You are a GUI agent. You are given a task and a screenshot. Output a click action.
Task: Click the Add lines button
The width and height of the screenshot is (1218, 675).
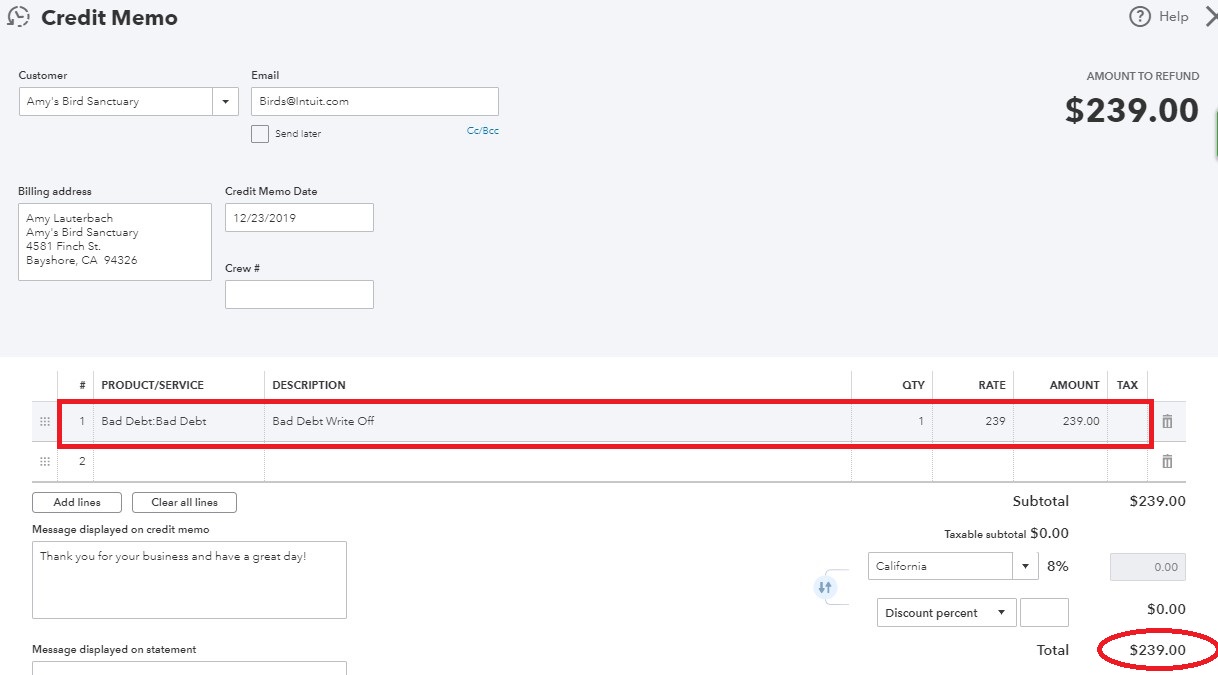tap(77, 502)
